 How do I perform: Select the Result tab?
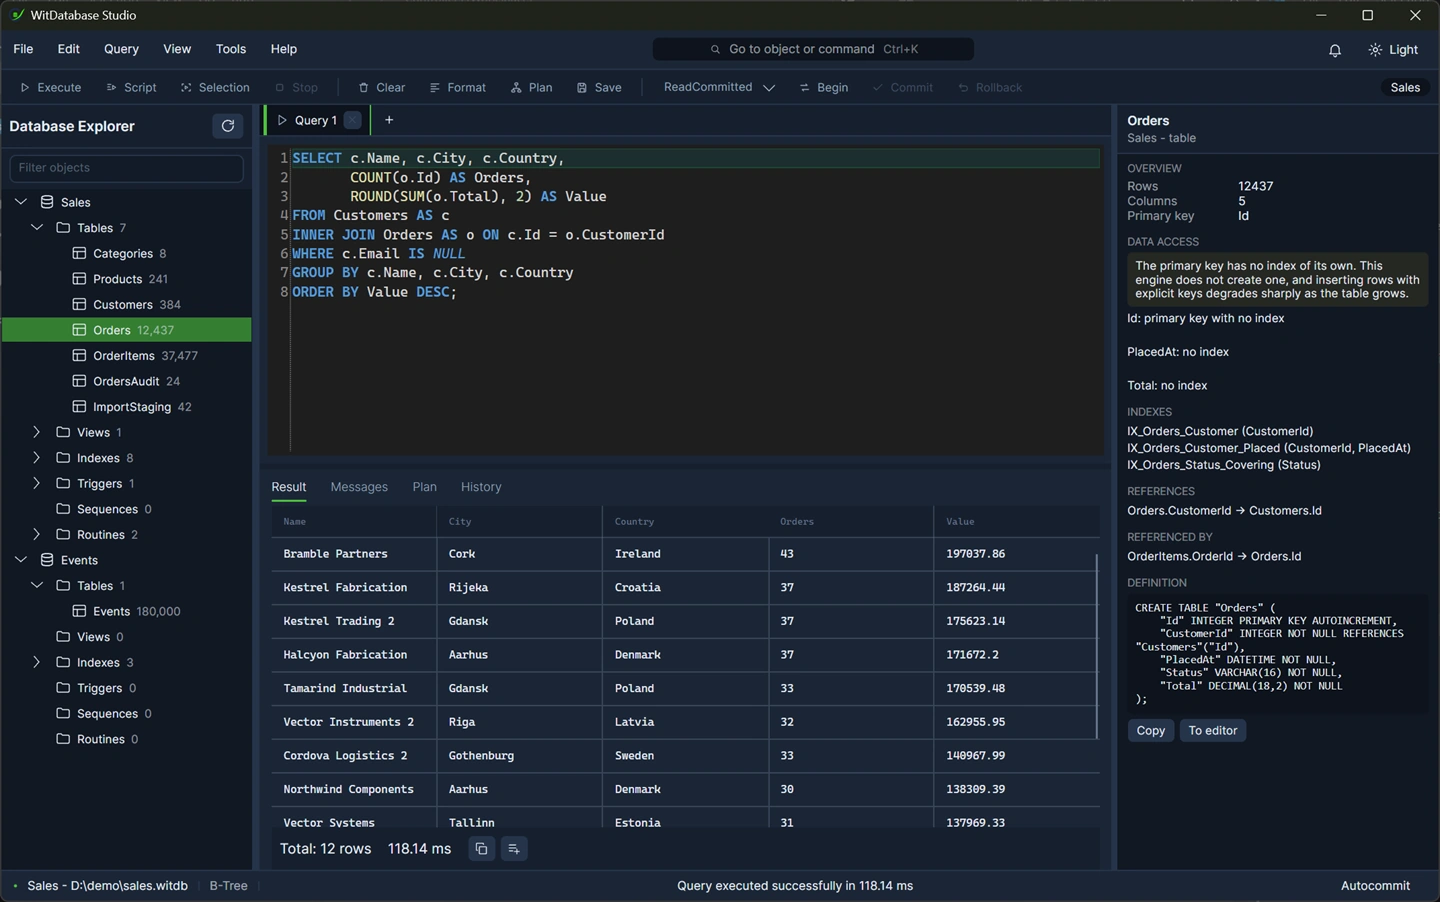[289, 487]
